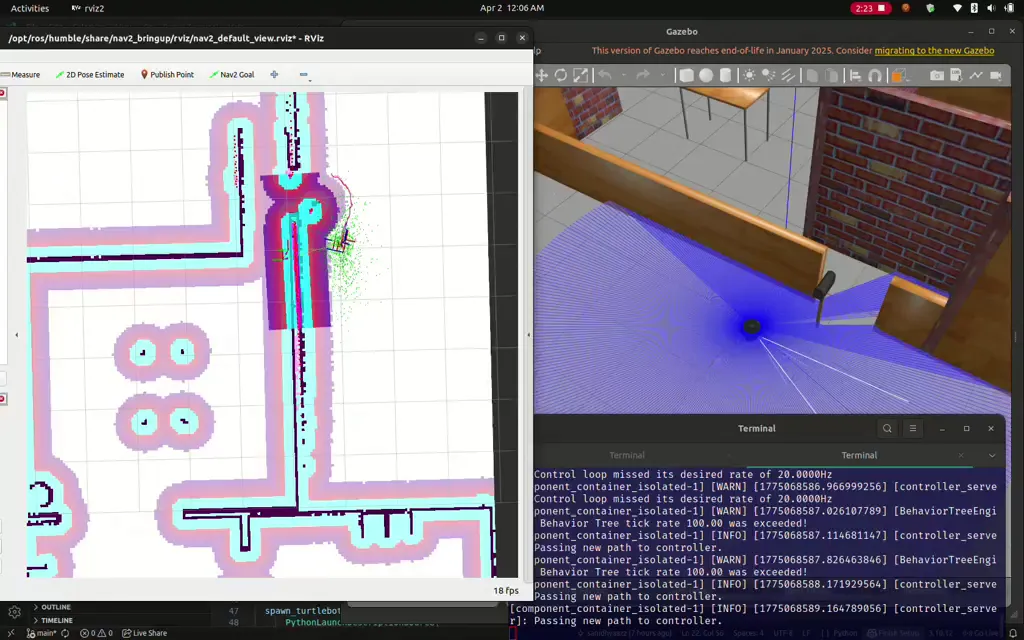Click the rviz2 application menu in top bar
This screenshot has height=640, width=1024.
[88, 8]
